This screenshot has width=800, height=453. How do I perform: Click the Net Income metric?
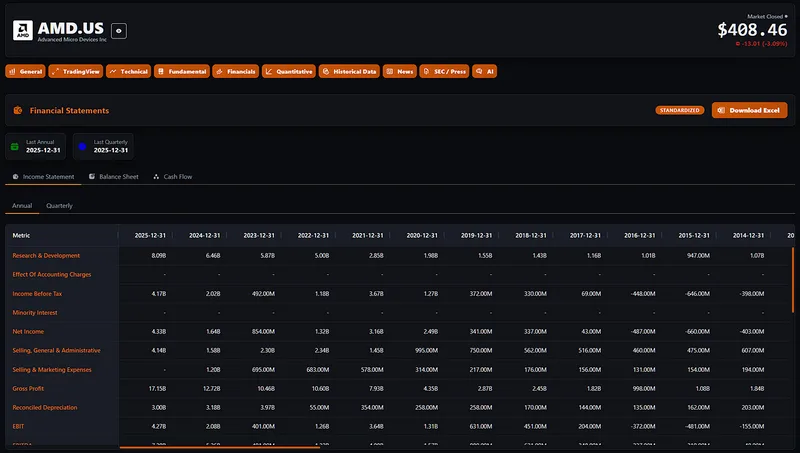click(28, 332)
